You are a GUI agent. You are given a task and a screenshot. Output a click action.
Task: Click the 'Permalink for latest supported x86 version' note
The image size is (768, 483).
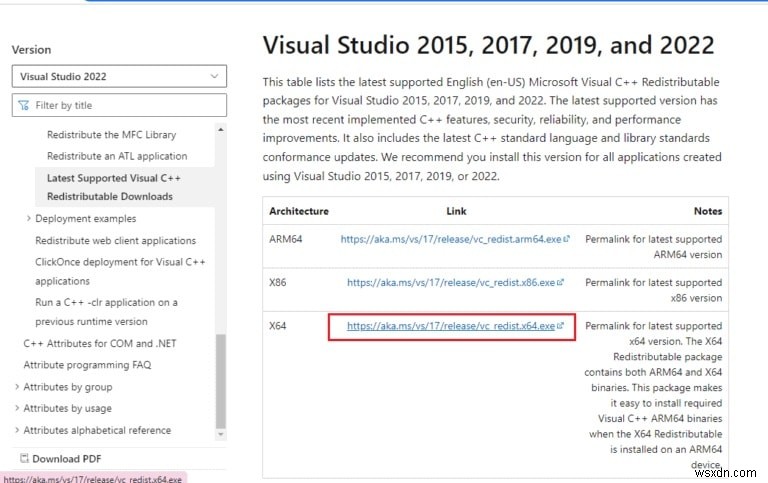pos(653,290)
